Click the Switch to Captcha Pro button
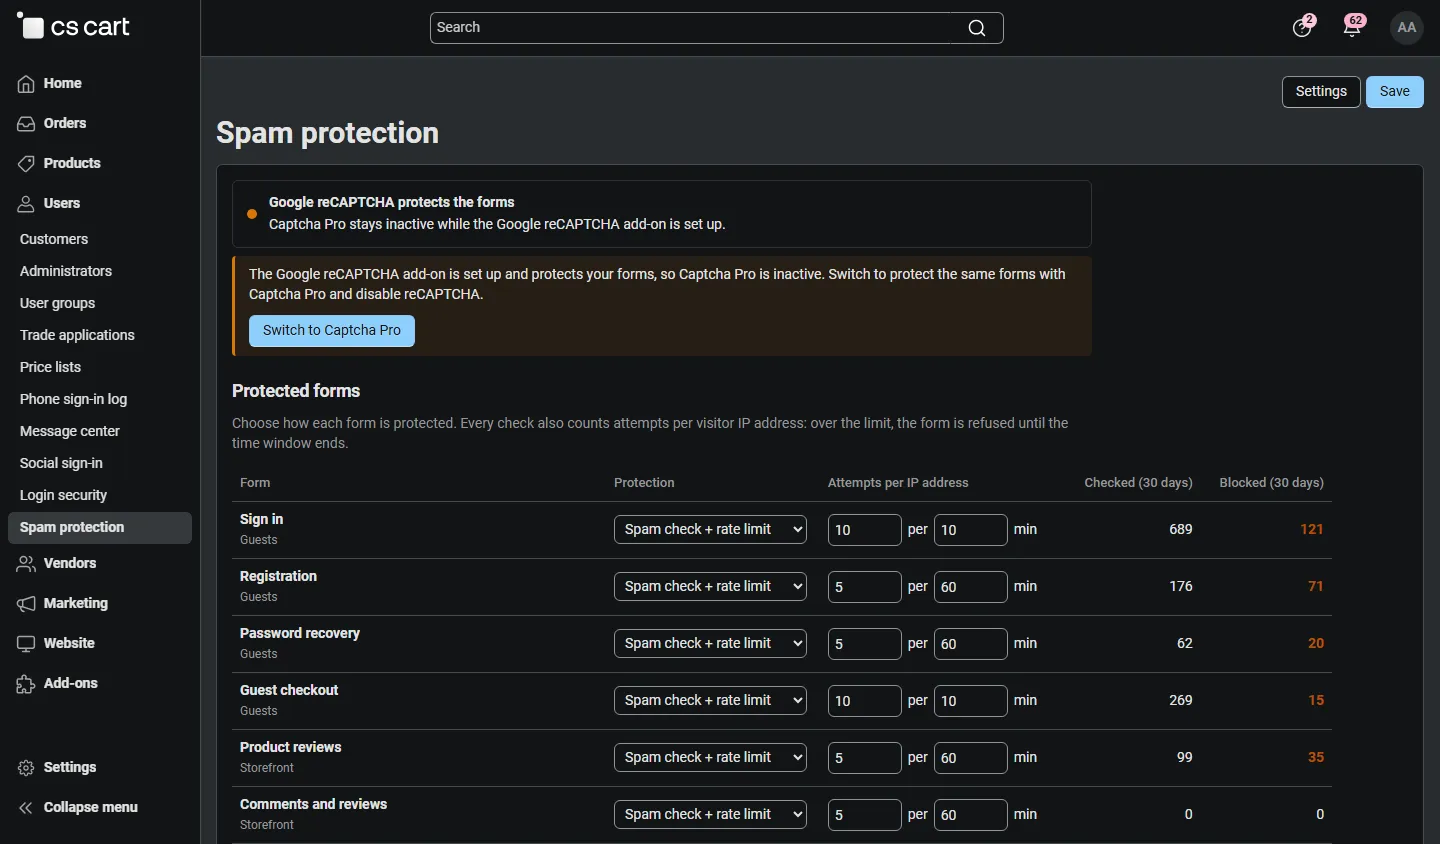Image resolution: width=1440 pixels, height=844 pixels. [332, 331]
